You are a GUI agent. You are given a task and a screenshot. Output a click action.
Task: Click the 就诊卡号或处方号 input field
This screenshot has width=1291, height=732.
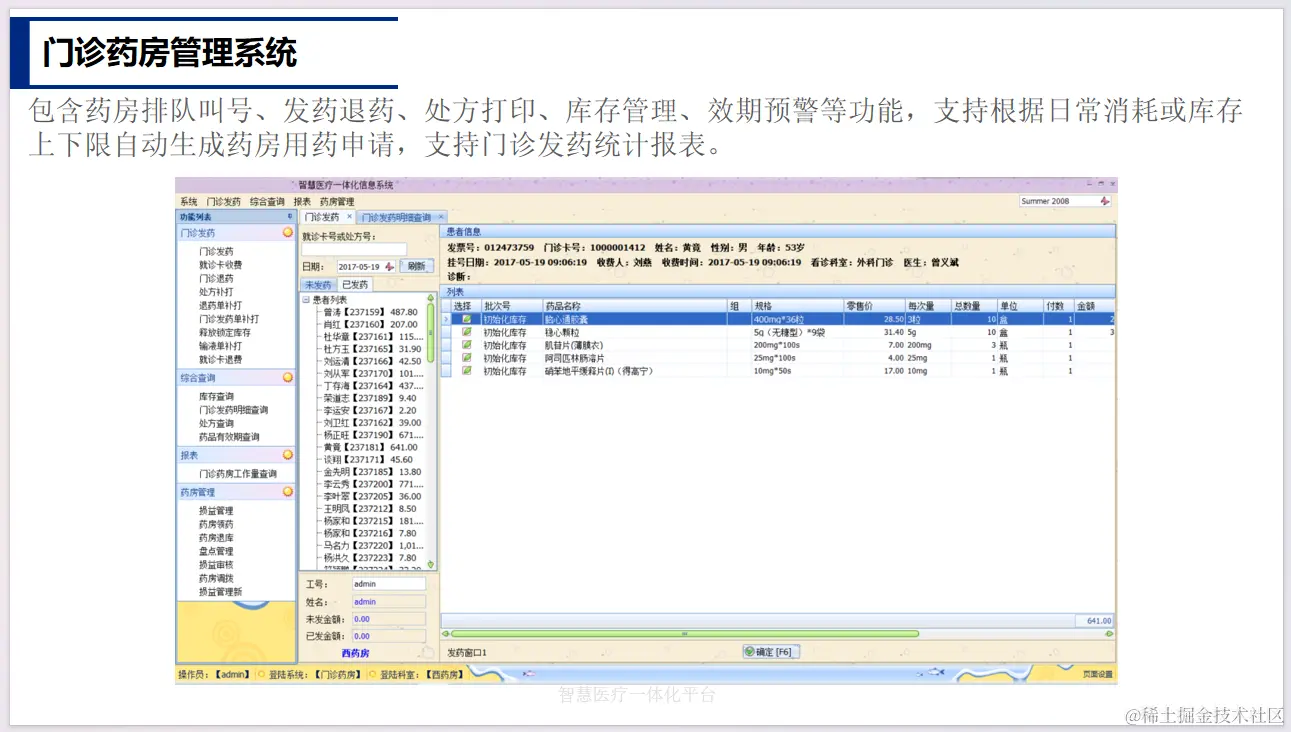[355, 249]
